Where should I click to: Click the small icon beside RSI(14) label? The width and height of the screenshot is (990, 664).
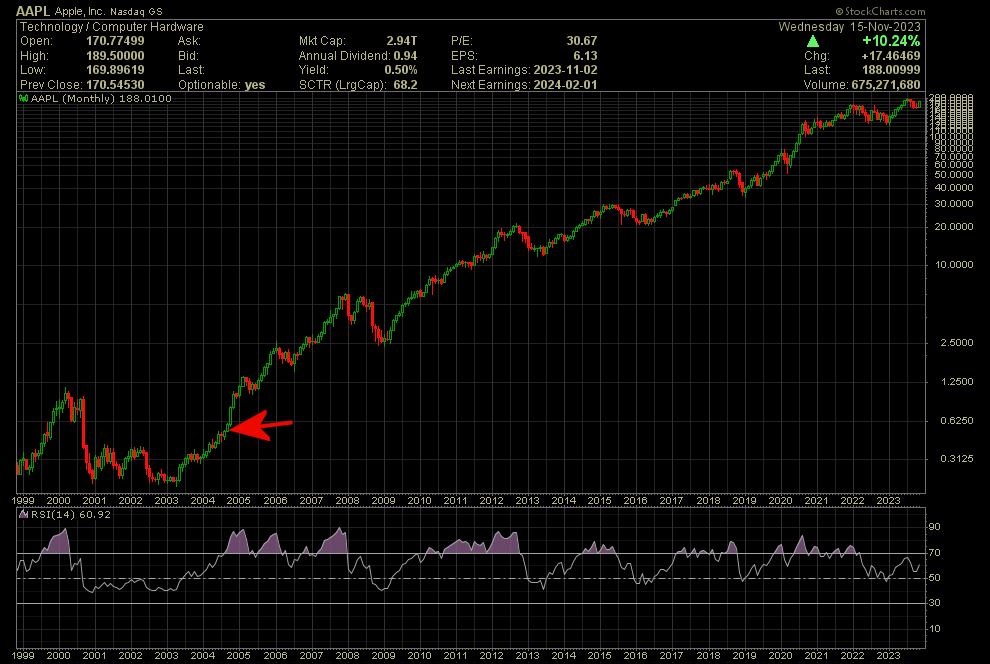pos(23,514)
